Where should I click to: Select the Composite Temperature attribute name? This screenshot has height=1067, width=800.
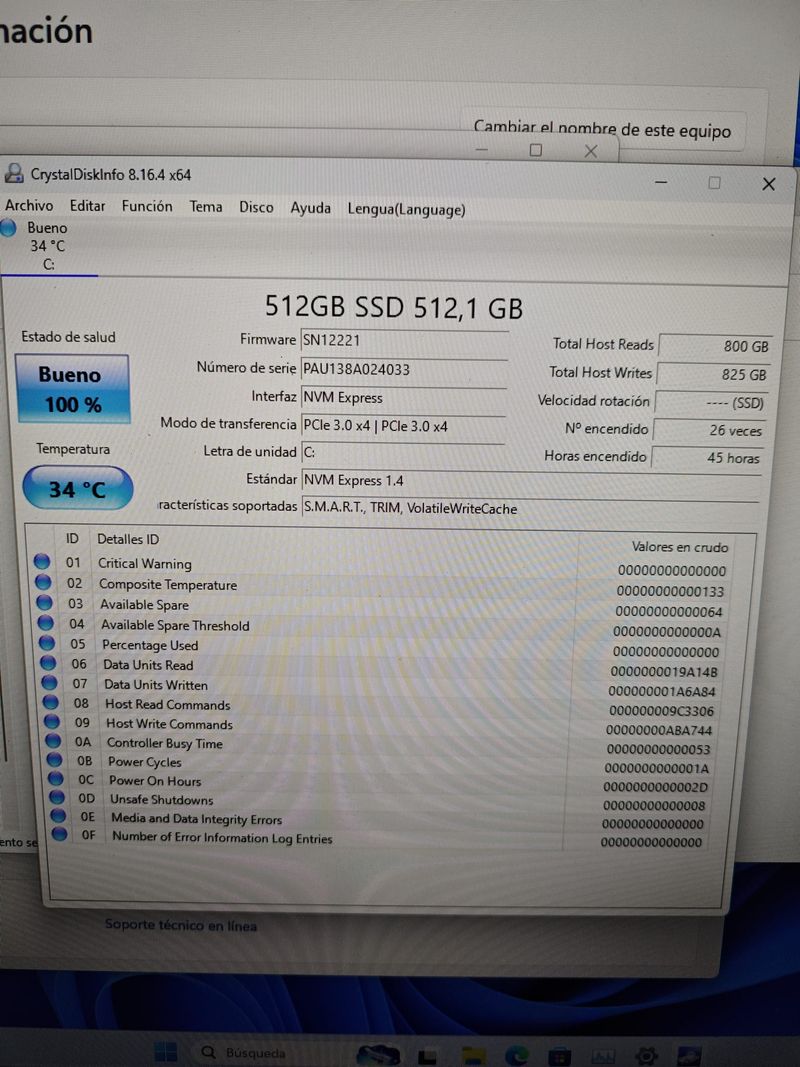pyautogui.click(x=168, y=585)
